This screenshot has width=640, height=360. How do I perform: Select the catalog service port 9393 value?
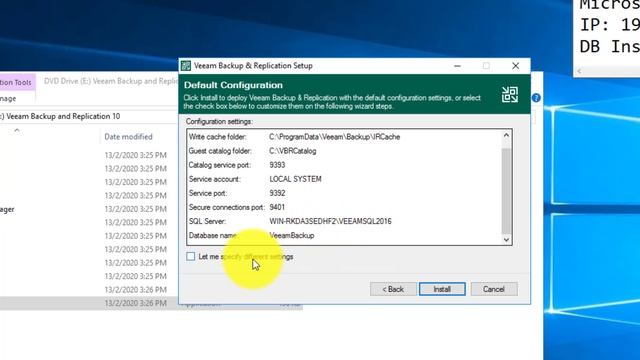coord(277,165)
